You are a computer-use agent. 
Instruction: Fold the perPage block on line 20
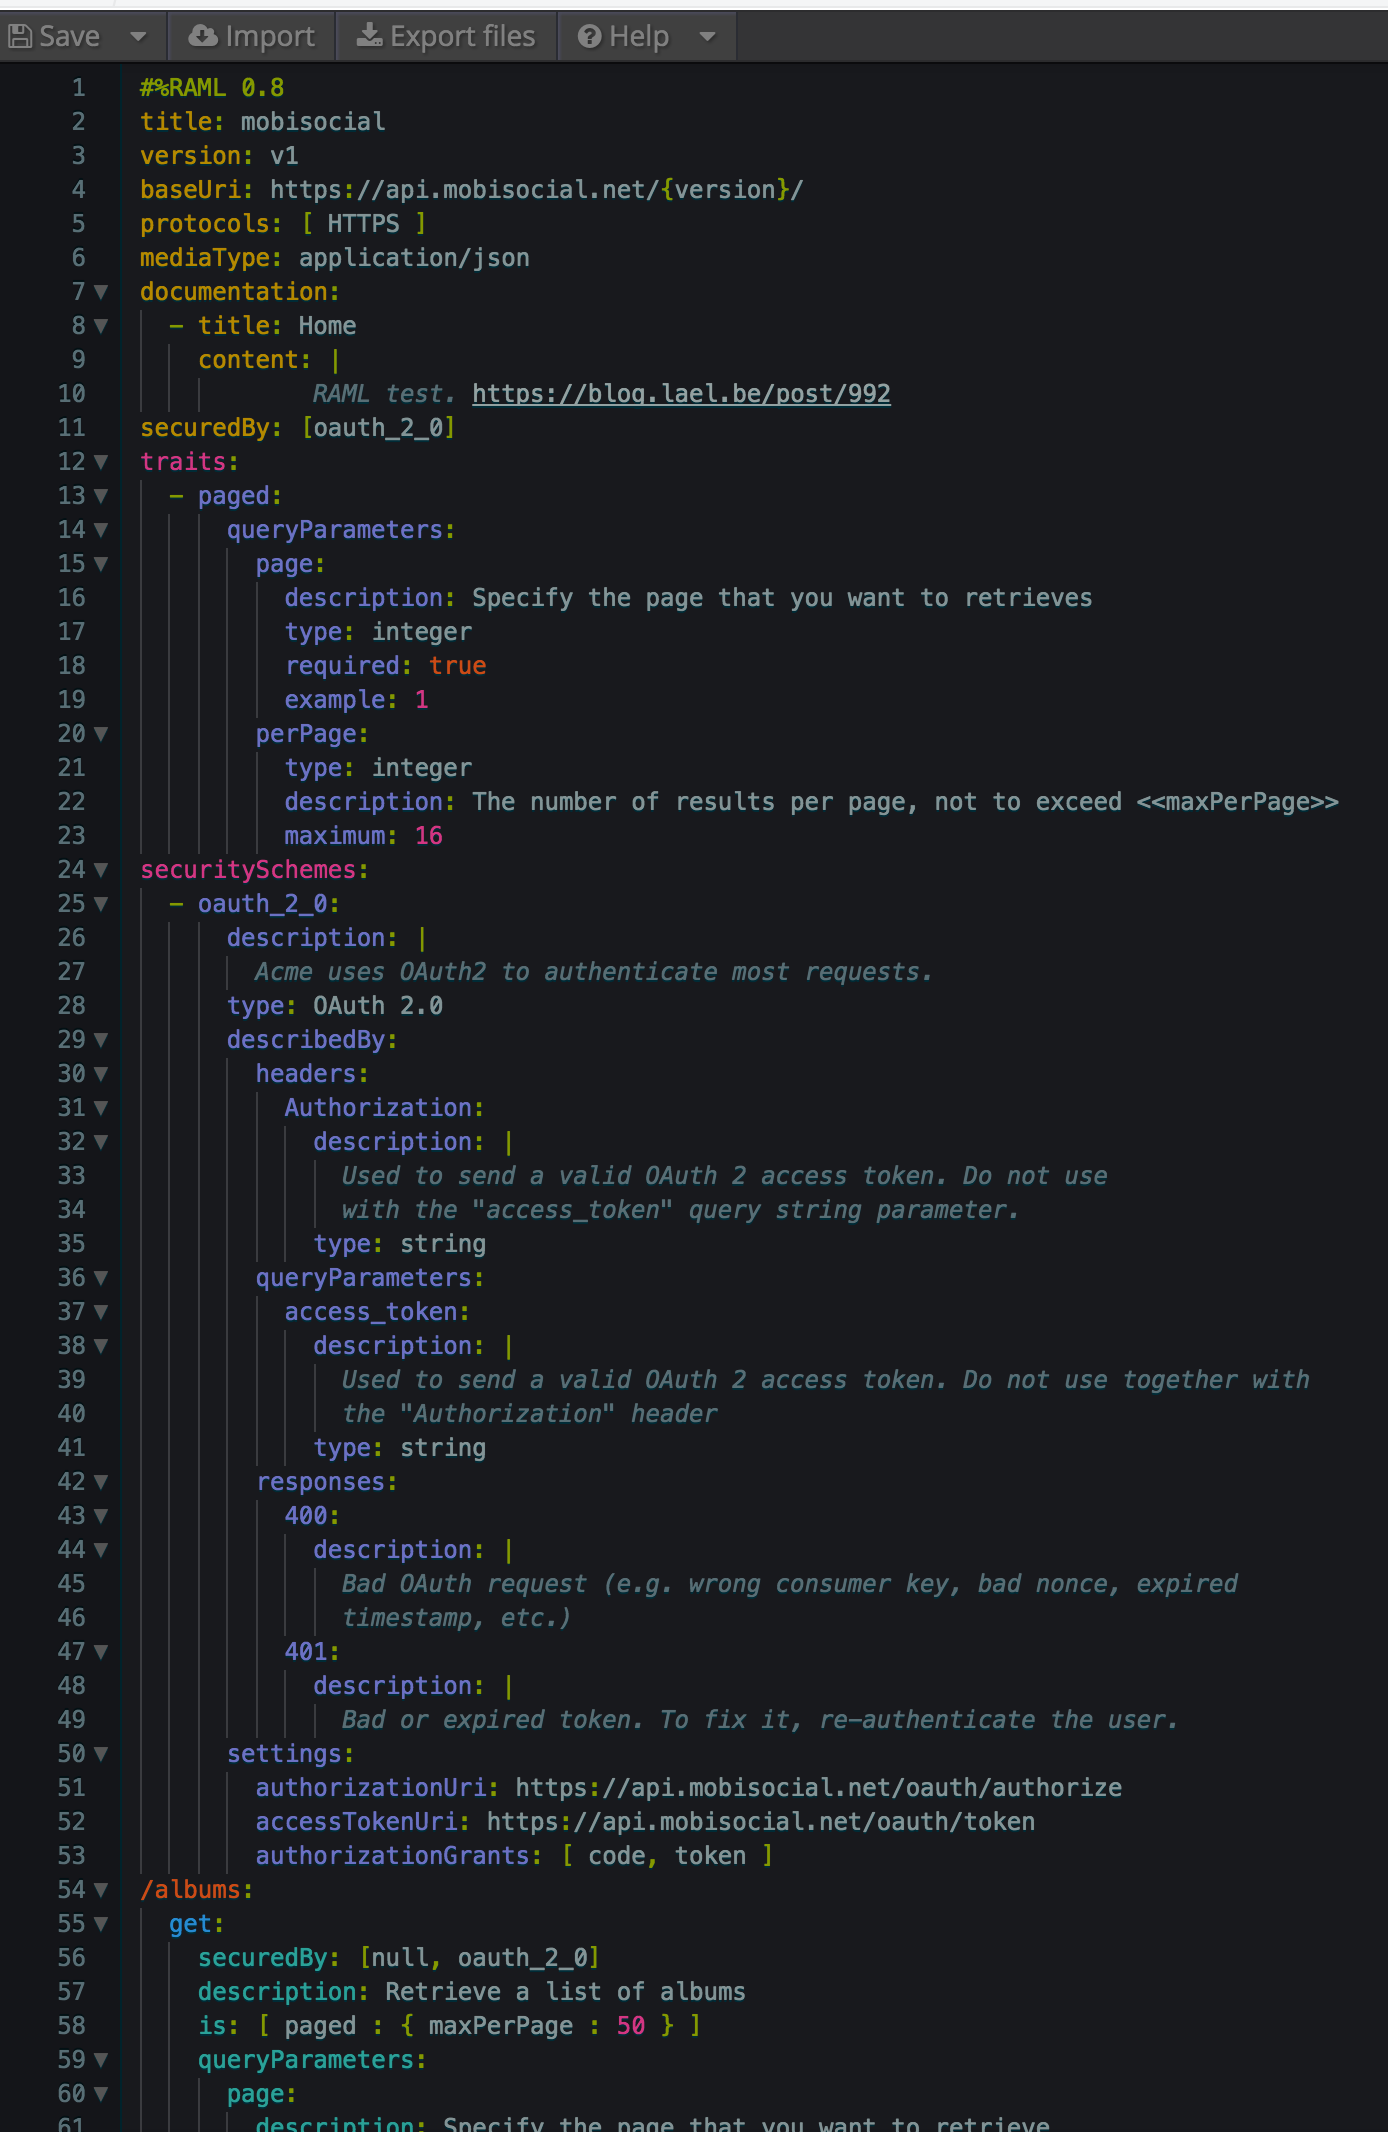tap(100, 734)
